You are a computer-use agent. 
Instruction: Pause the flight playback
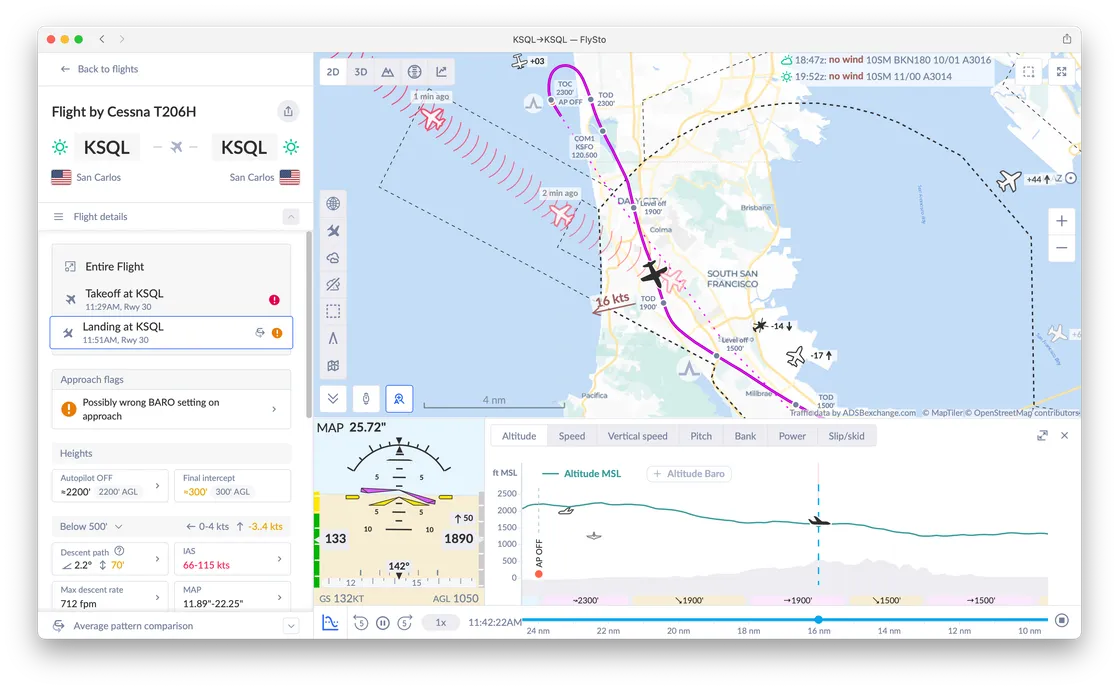pos(383,623)
